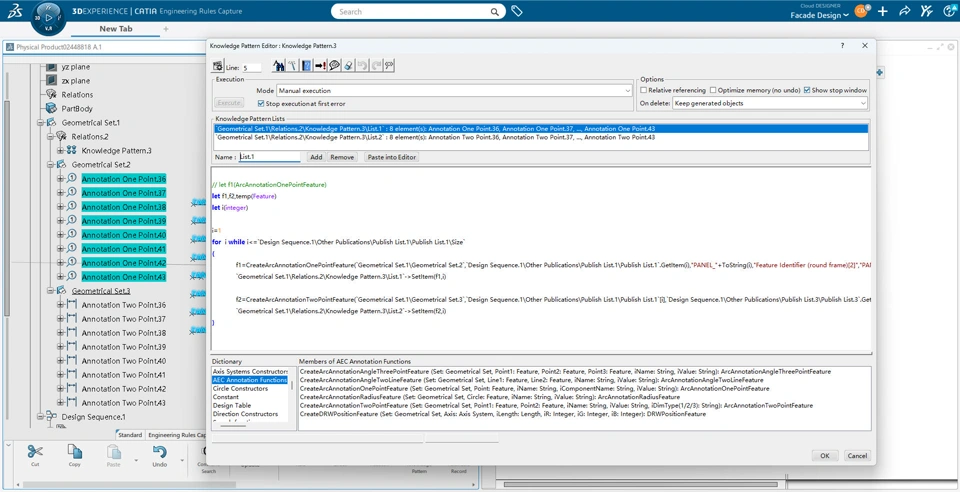This screenshot has width=960, height=492.
Task: Select Axis Systems Constructors in Dictionary
Action: 250,371
